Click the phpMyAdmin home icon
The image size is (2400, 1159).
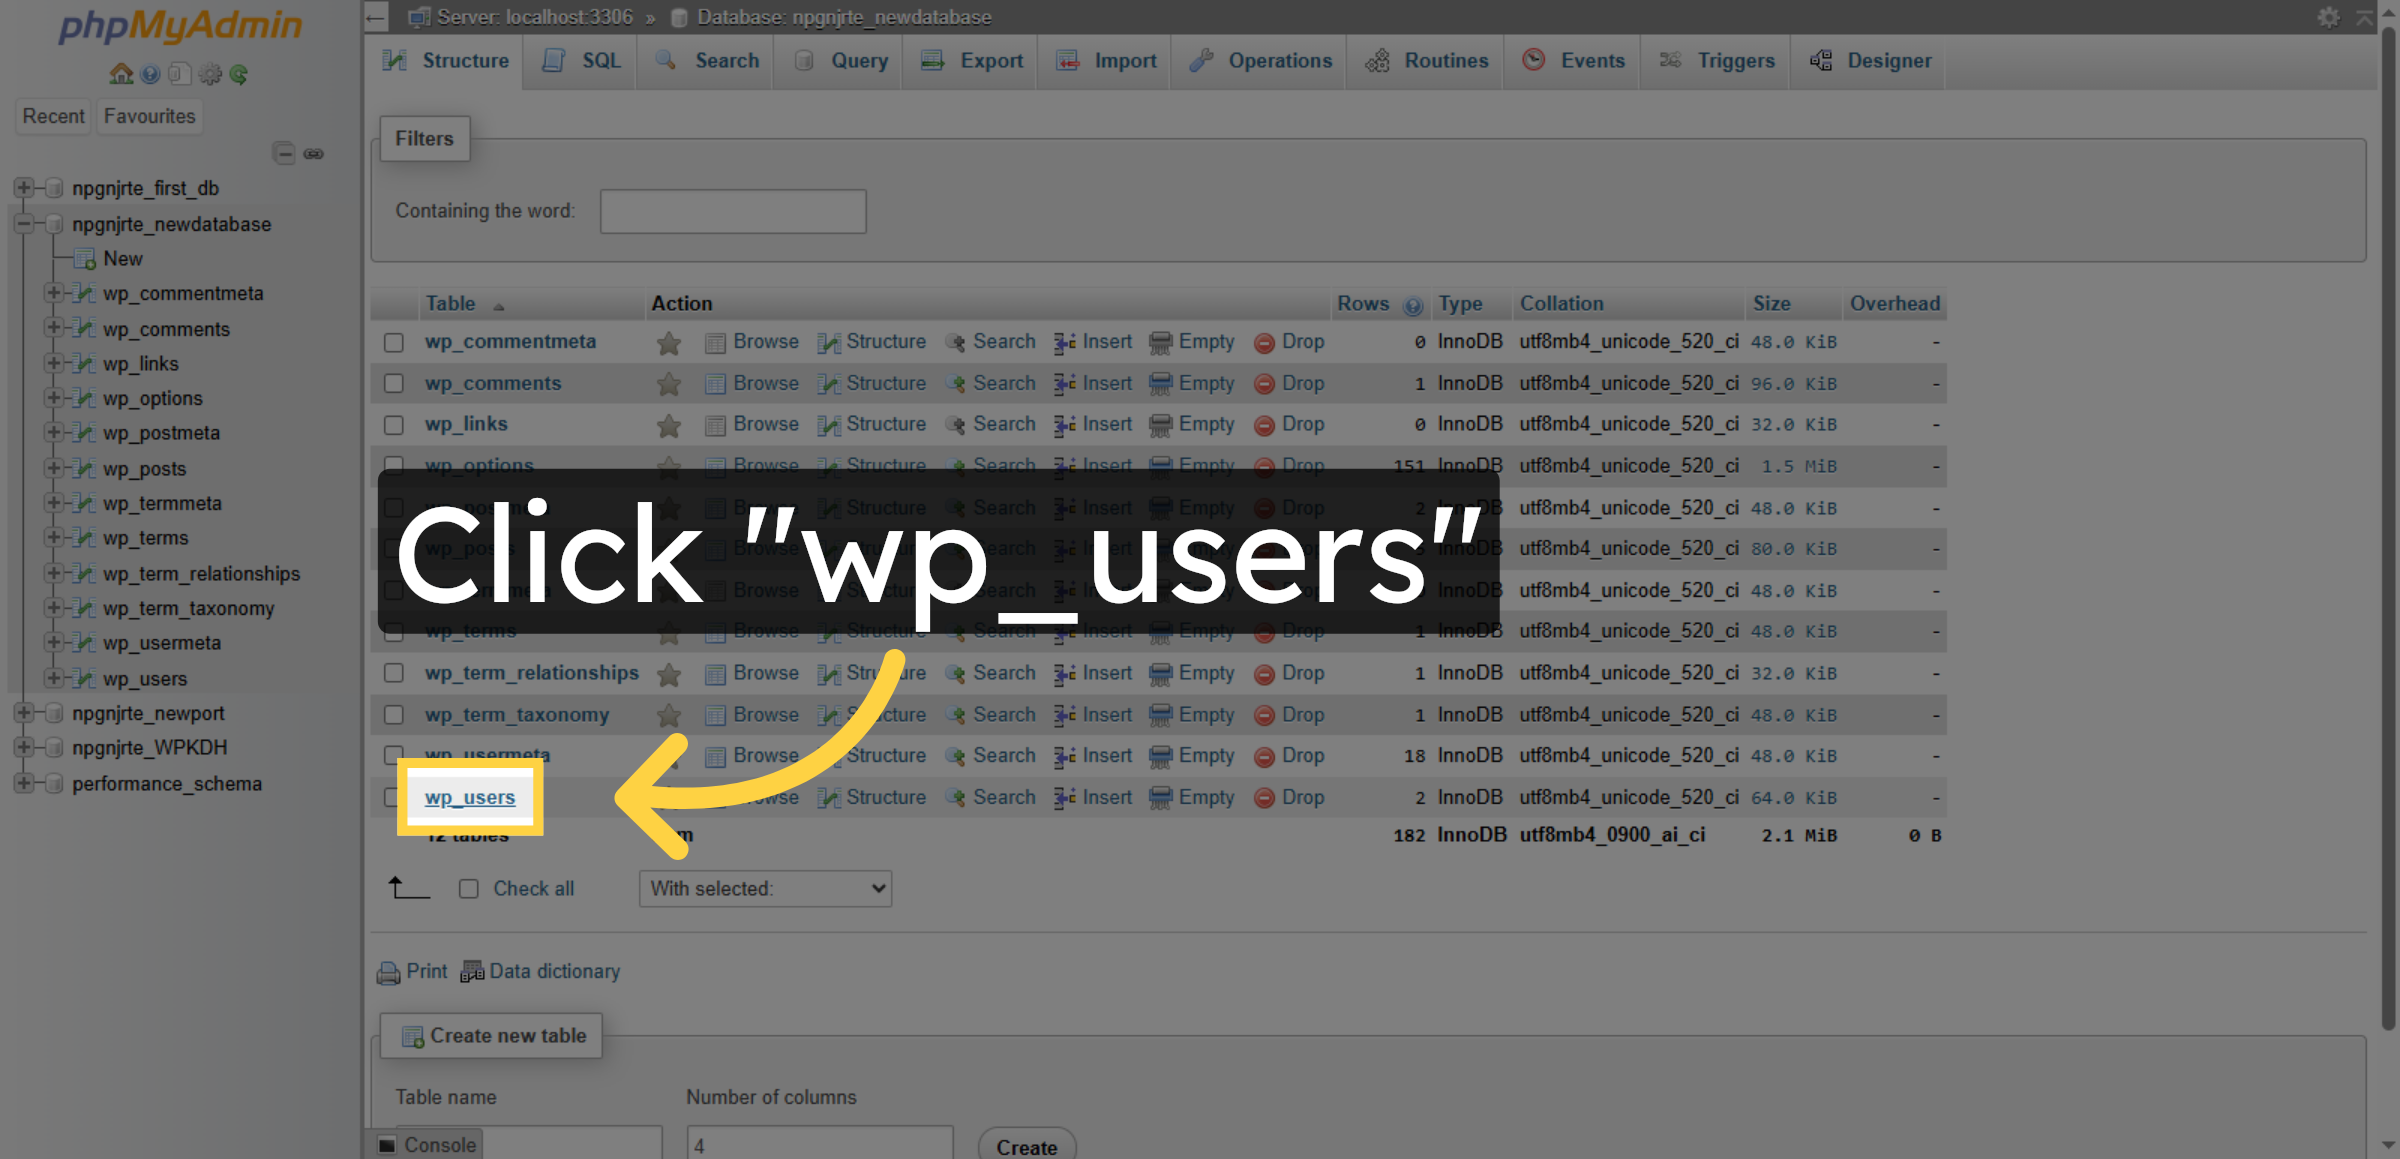point(121,74)
